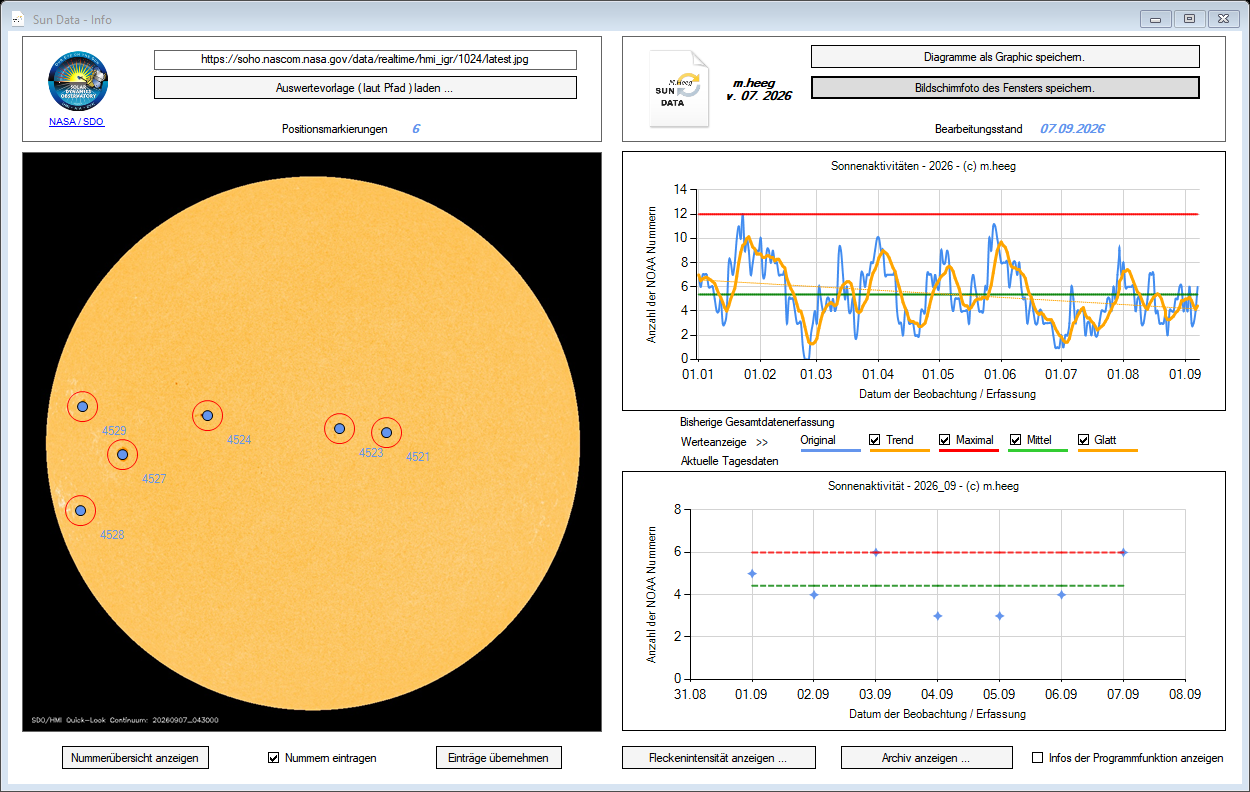Click Nummerübersicht anzeigen button
Viewport: 1250px width, 792px height.
click(135, 758)
